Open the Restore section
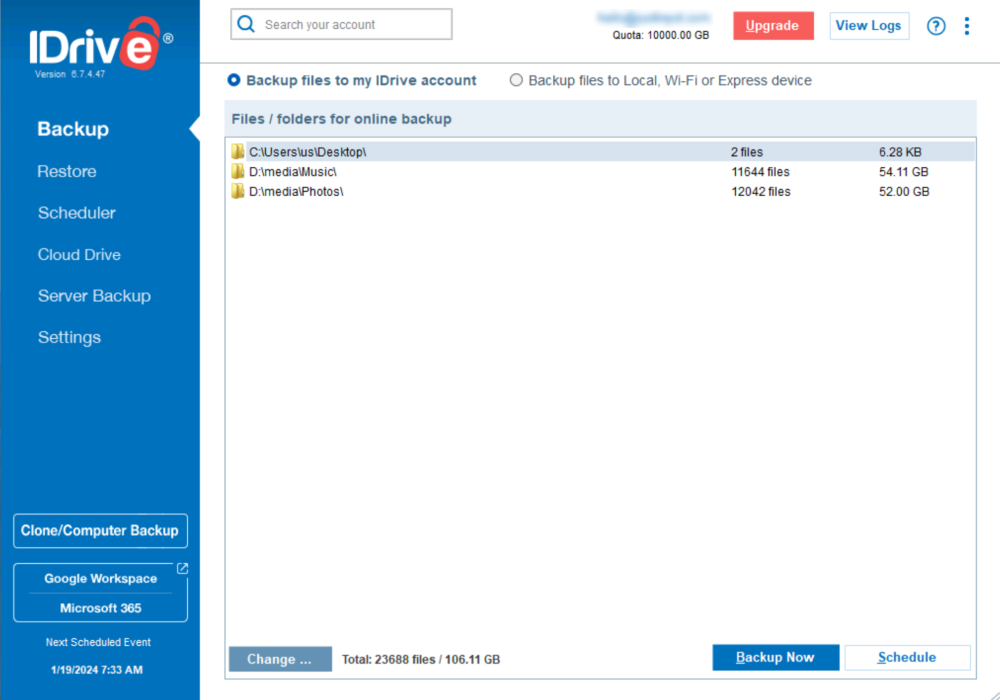 (x=66, y=171)
